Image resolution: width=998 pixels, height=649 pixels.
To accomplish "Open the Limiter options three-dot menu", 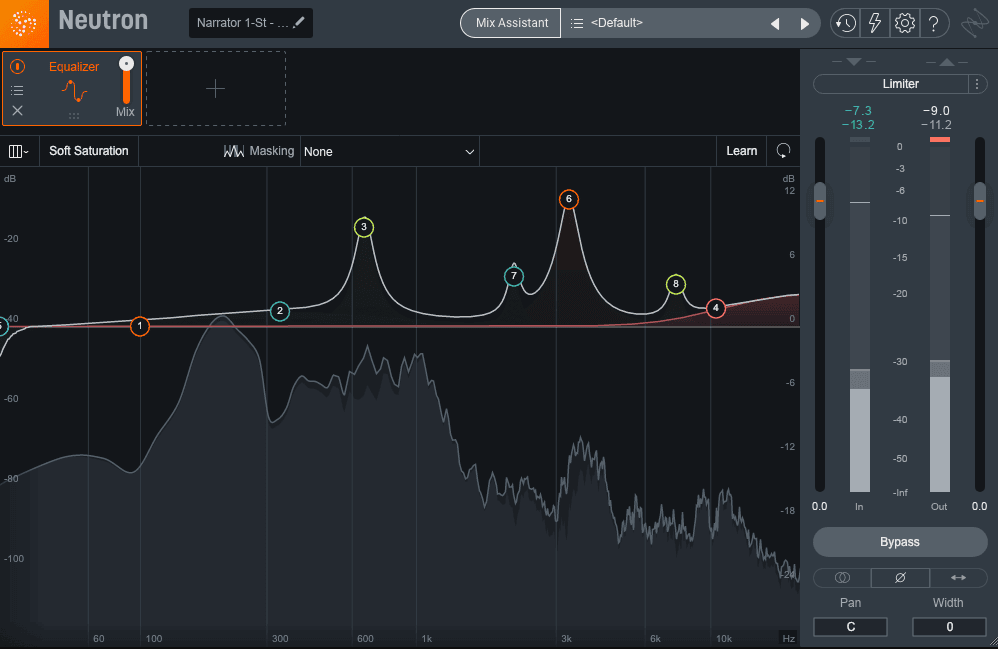I will tap(978, 84).
